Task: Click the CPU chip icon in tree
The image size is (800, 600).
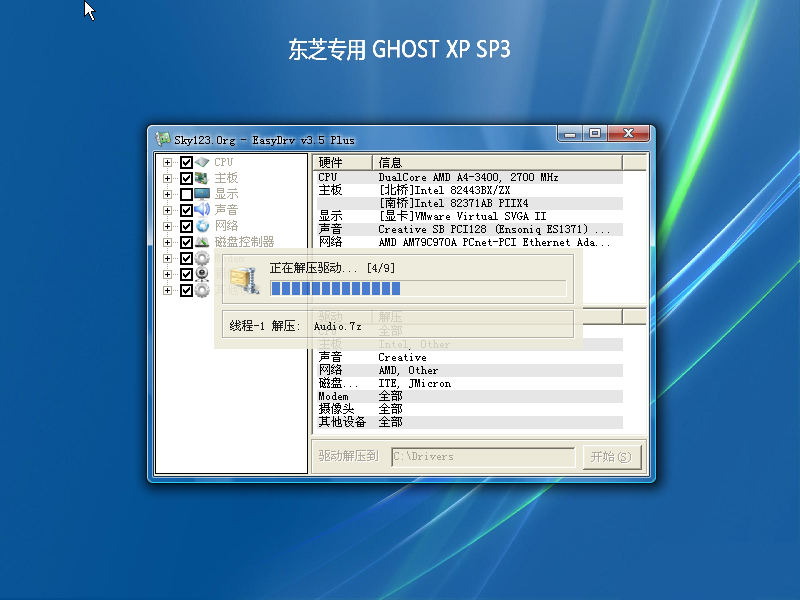Action: [202, 162]
